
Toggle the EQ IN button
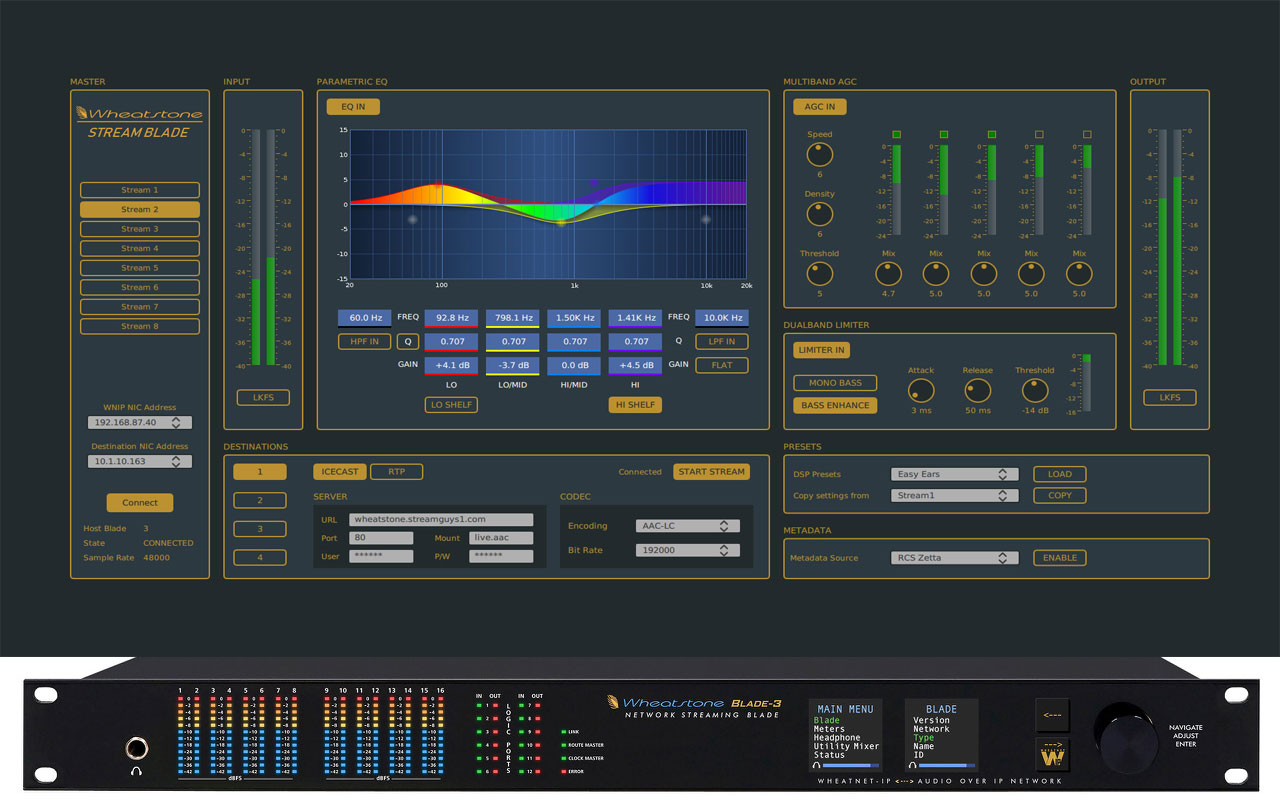[353, 107]
